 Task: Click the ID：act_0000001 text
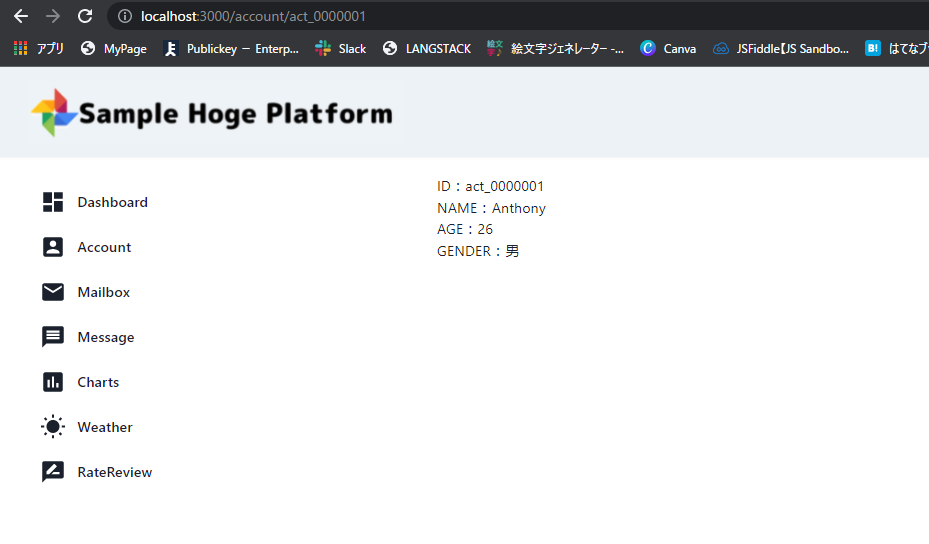tap(491, 186)
